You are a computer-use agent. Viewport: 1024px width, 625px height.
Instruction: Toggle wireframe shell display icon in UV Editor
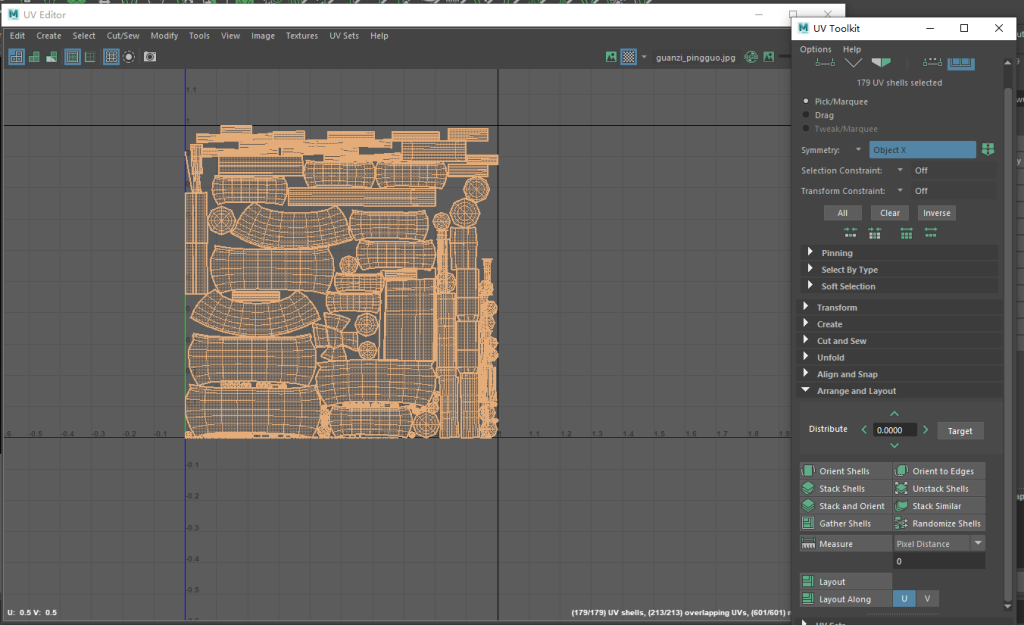(x=16, y=57)
